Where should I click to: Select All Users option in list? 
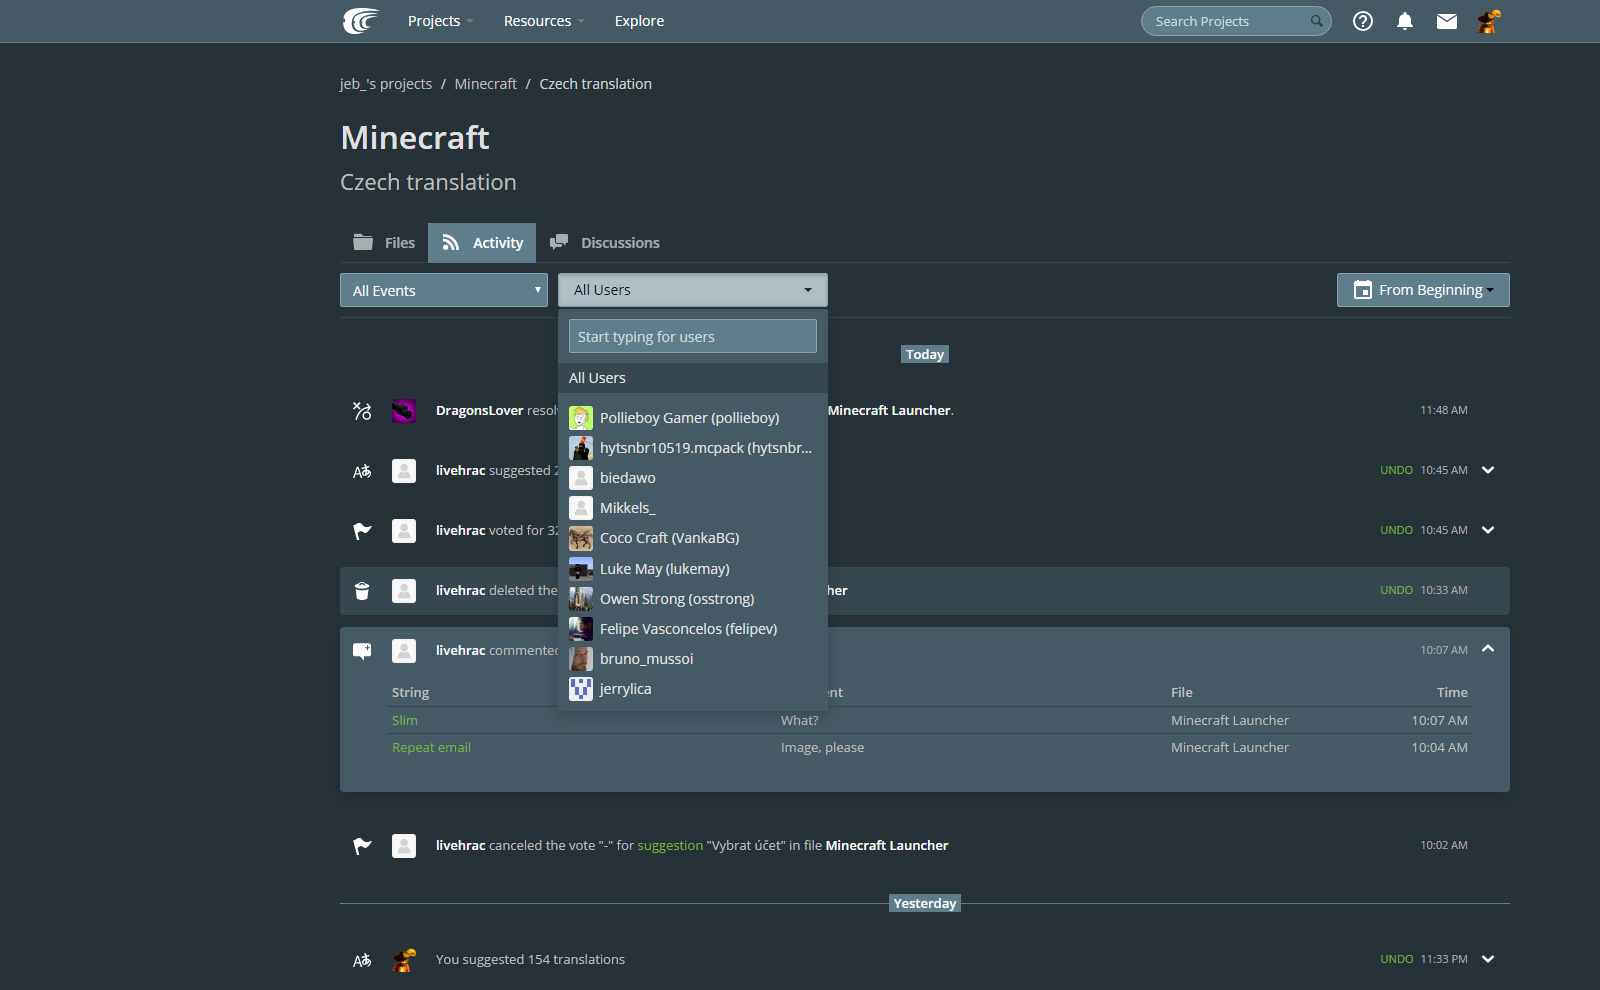[693, 378]
